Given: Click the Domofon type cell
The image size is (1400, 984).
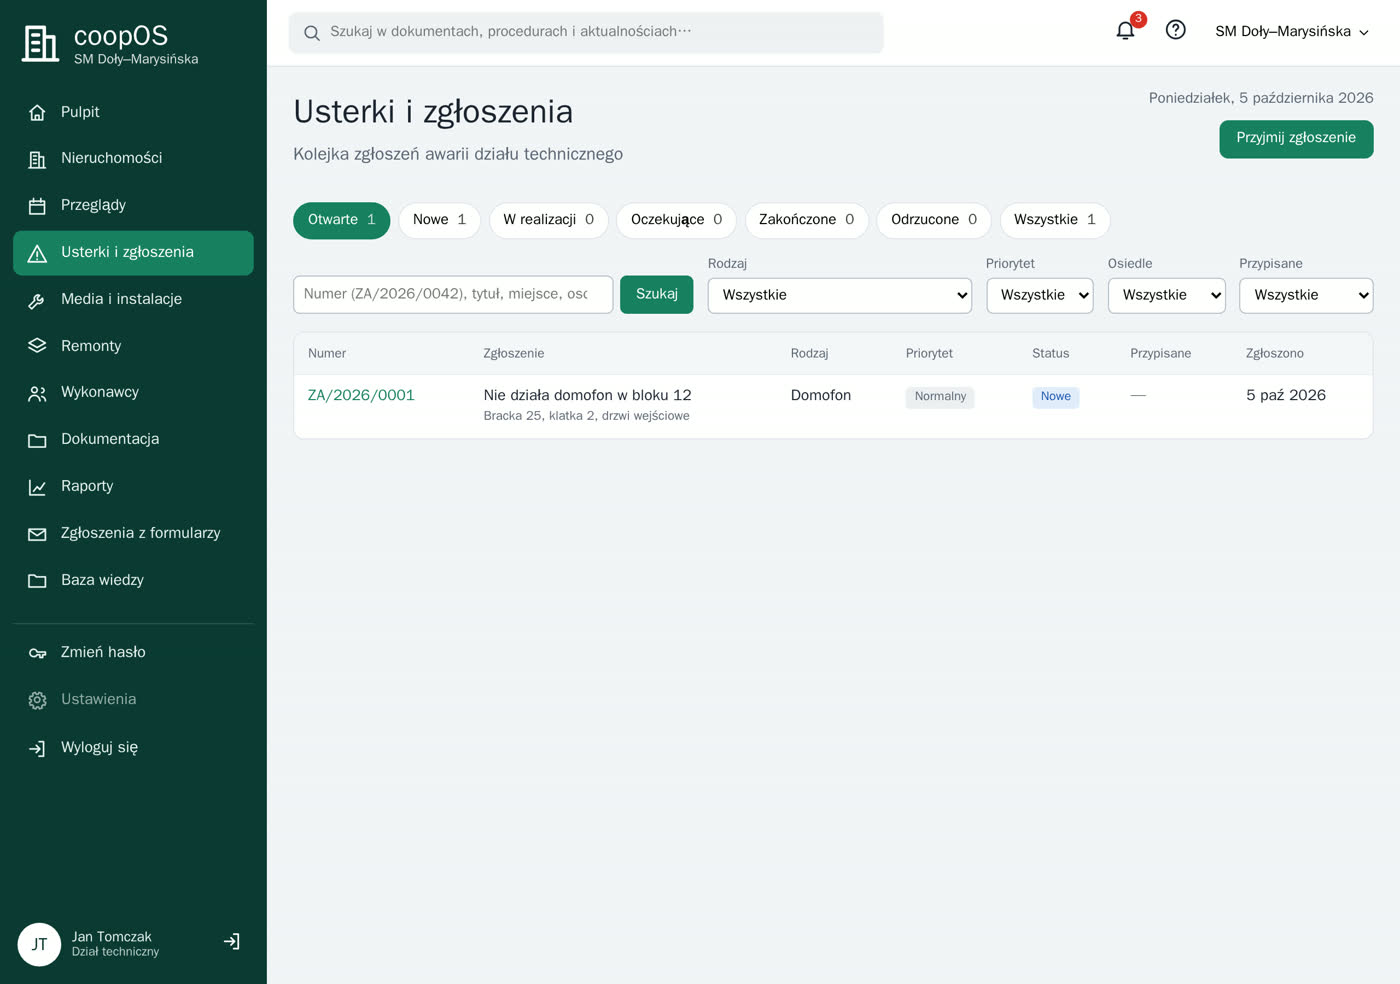Looking at the screenshot, I should [821, 395].
